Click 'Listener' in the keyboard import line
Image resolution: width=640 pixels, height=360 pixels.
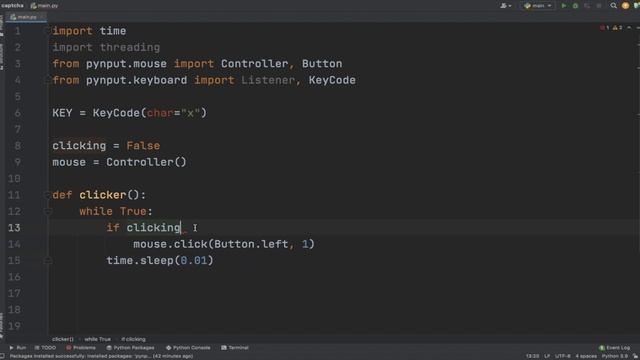click(x=267, y=80)
